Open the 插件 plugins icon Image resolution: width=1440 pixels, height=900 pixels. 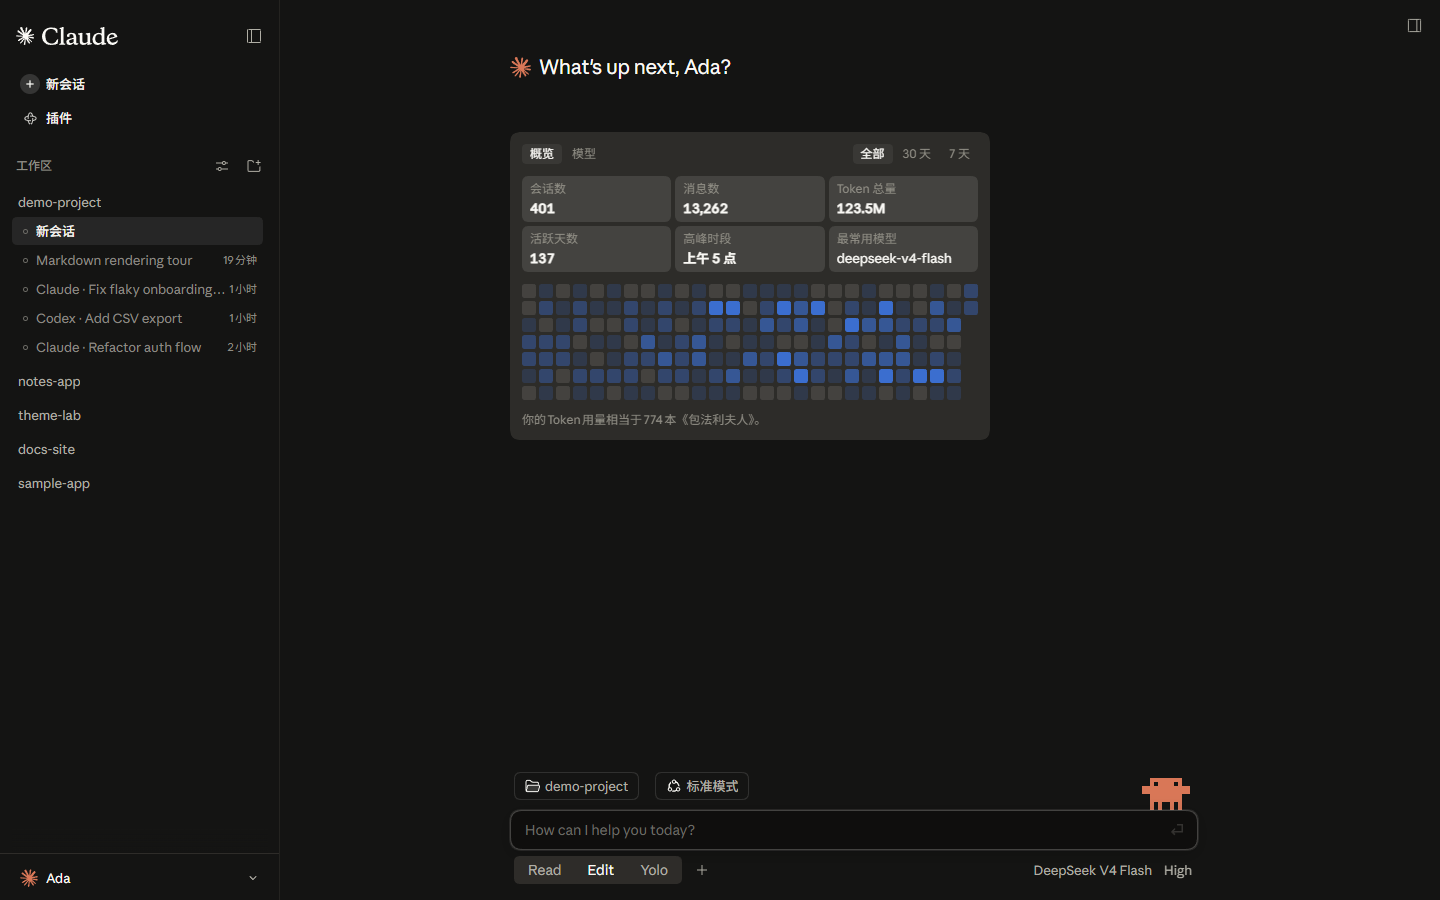click(30, 118)
